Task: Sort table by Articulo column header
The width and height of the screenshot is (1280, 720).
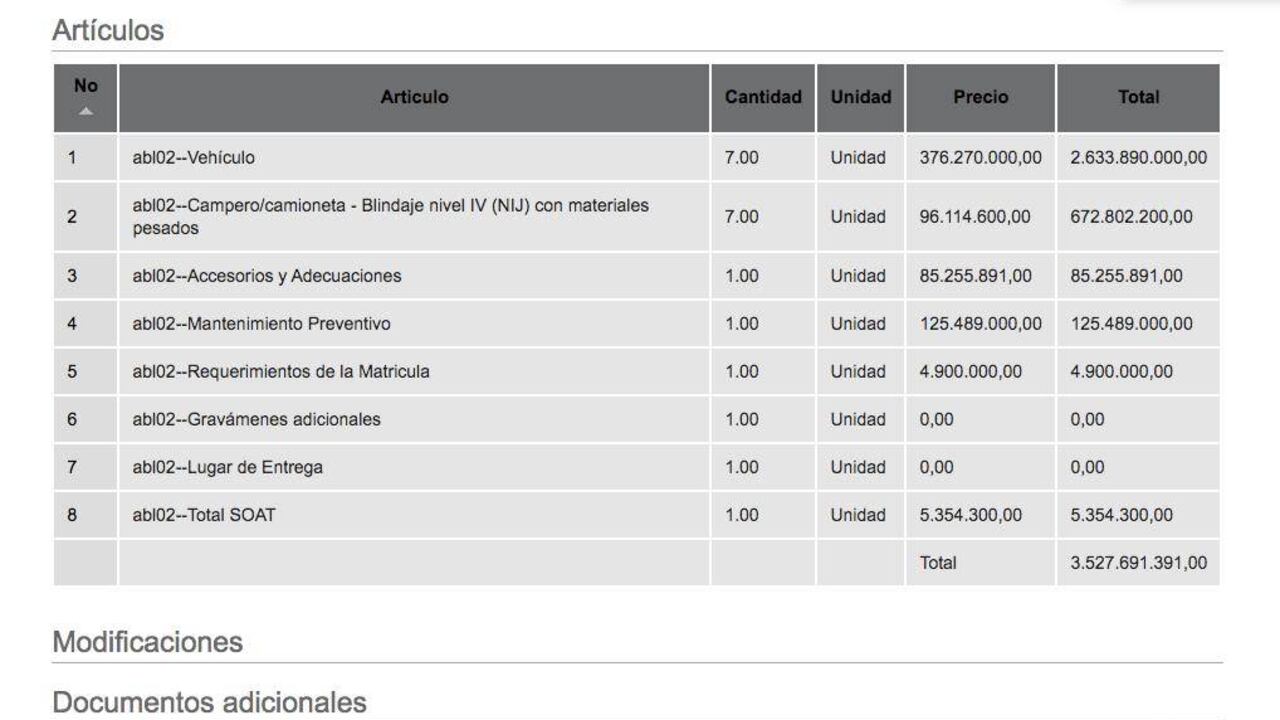Action: (x=414, y=98)
